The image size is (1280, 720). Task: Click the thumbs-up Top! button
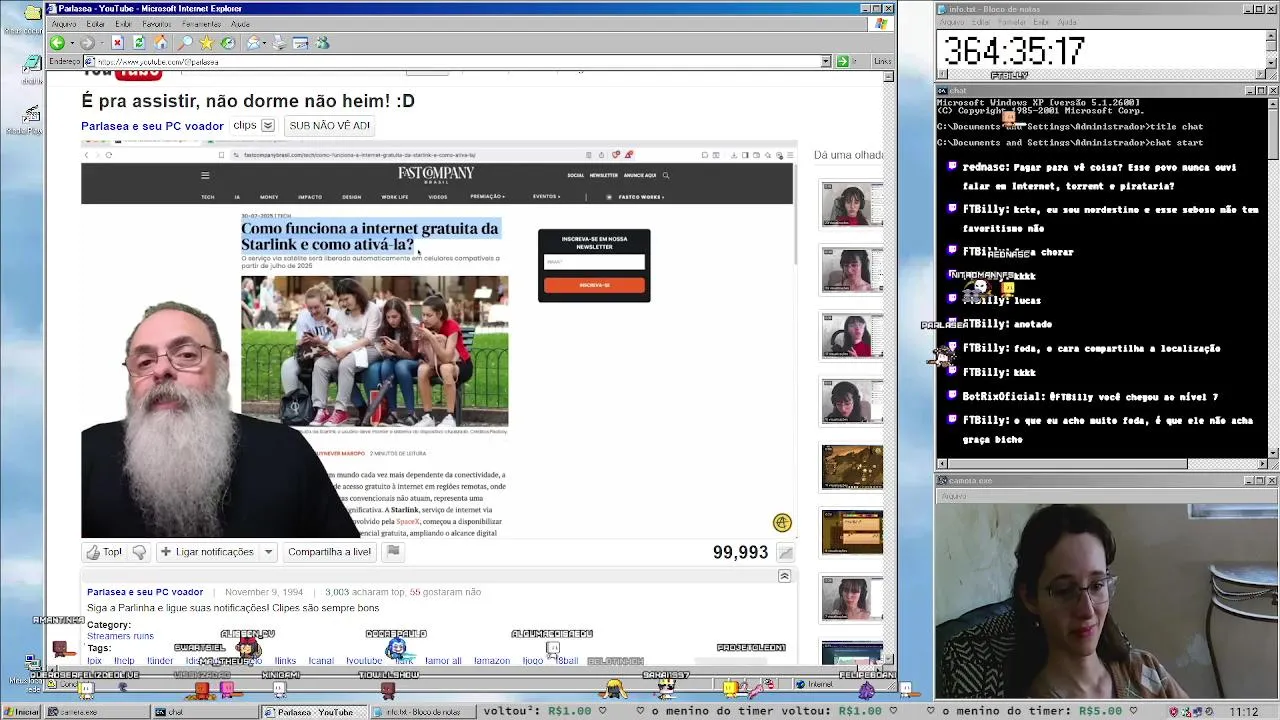tap(104, 552)
